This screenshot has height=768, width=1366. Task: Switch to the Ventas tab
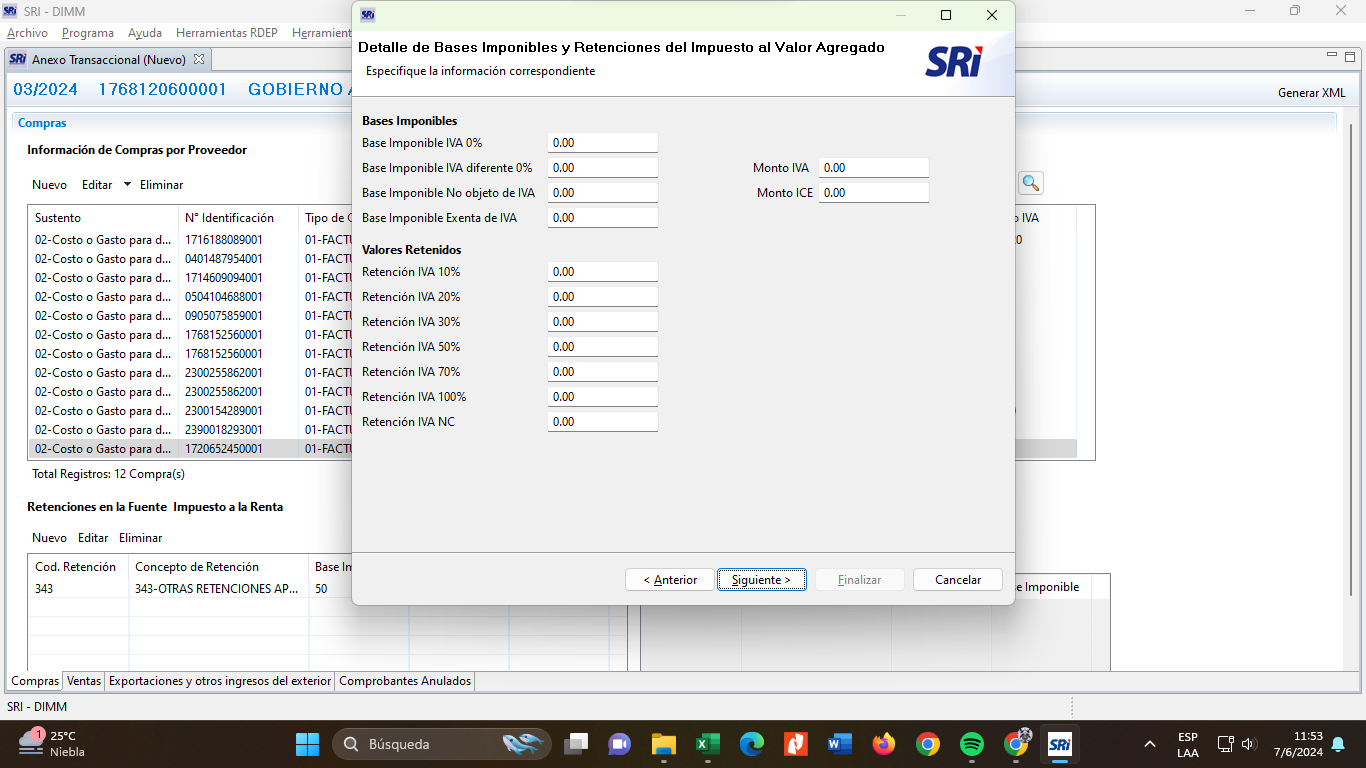[x=84, y=681]
